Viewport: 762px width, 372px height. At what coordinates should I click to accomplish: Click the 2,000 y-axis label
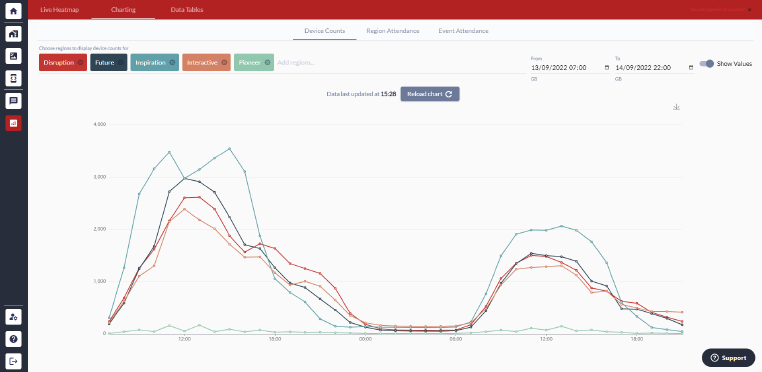pos(99,229)
